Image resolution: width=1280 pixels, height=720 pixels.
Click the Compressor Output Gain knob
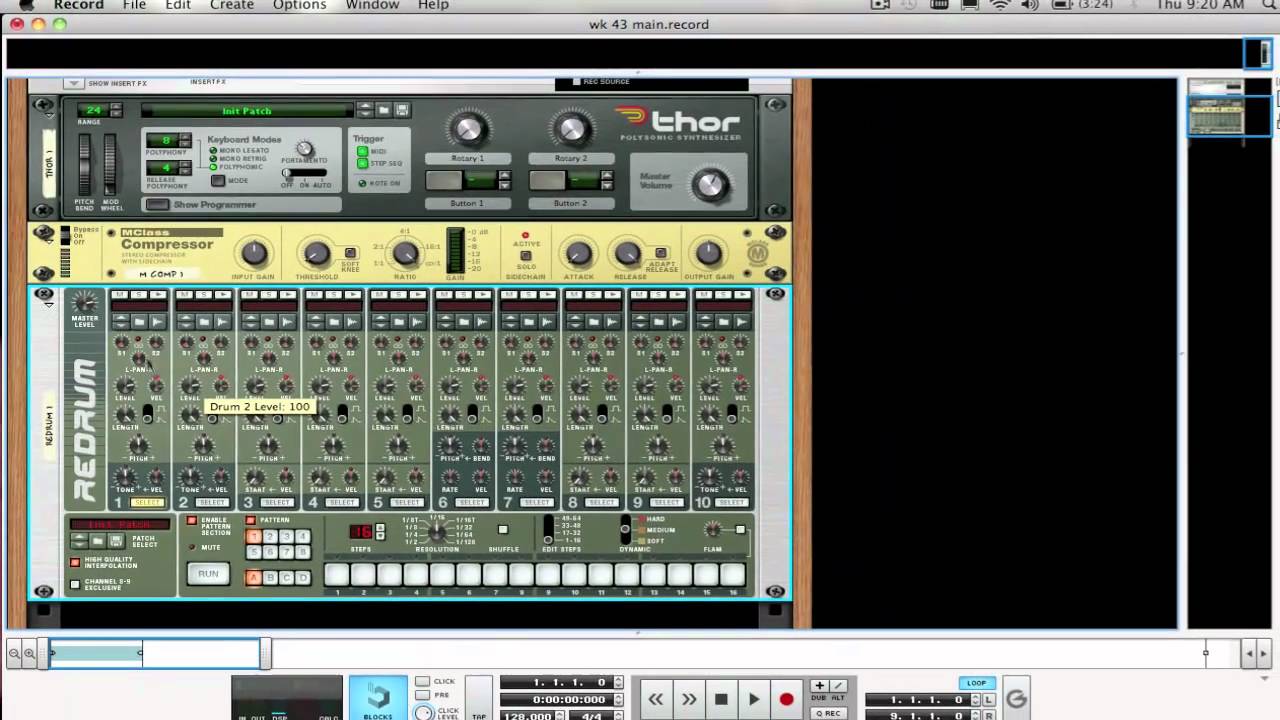pyautogui.click(x=708, y=254)
